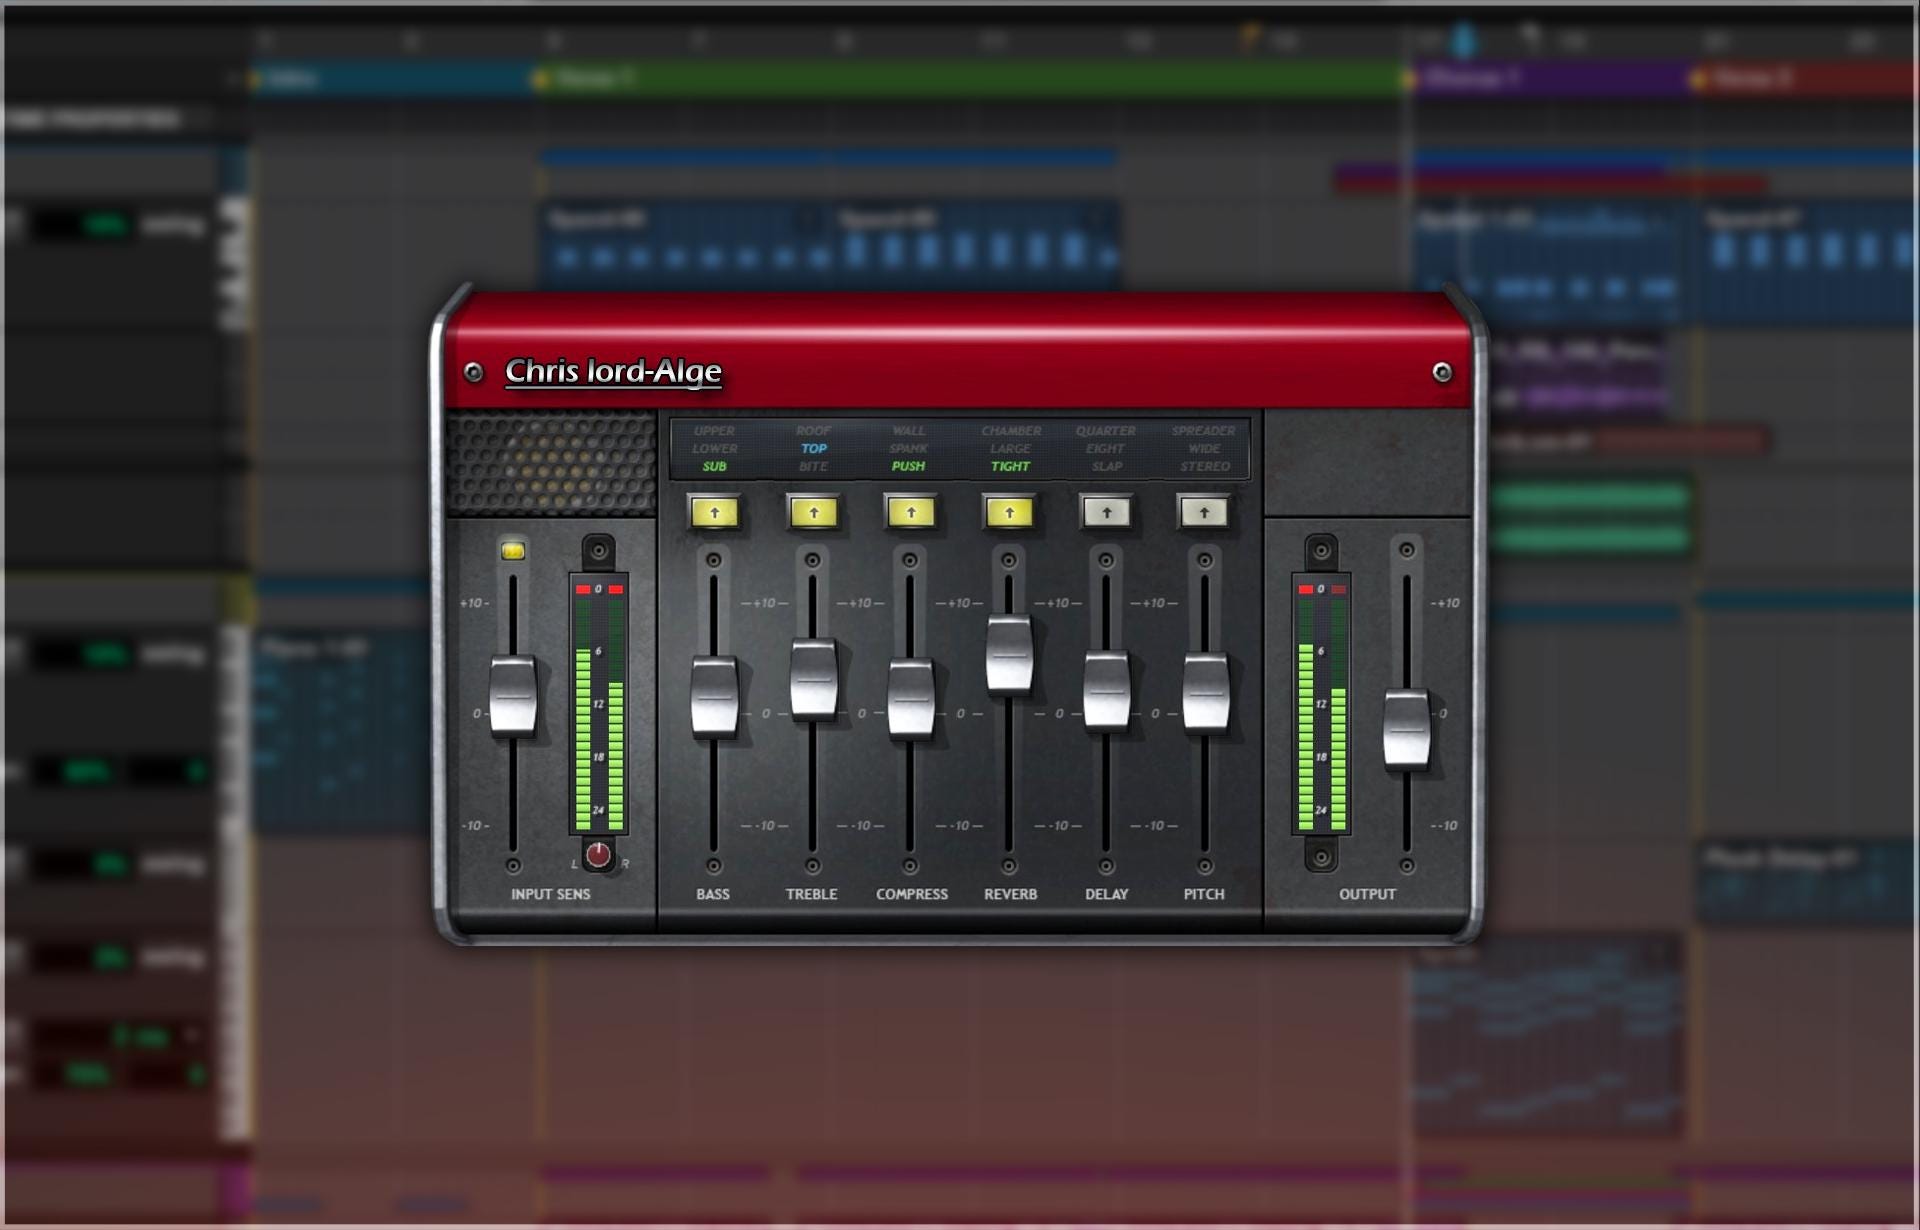The width and height of the screenshot is (1920, 1230).
Task: Select UPPER bass mode label
Action: 714,431
